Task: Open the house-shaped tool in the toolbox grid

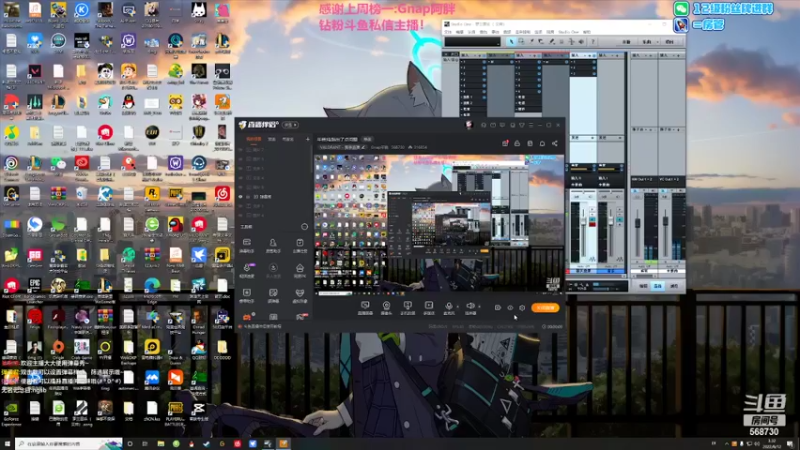Action: coord(300,269)
